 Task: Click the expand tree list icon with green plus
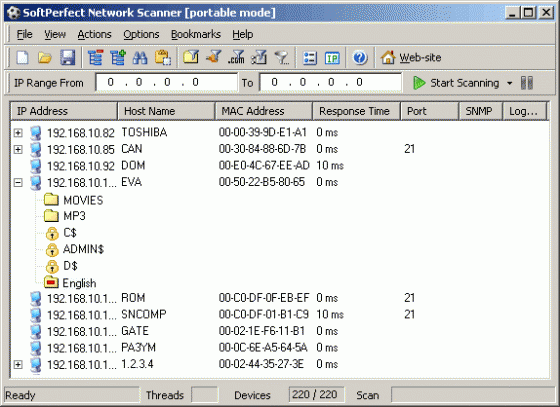click(118, 57)
